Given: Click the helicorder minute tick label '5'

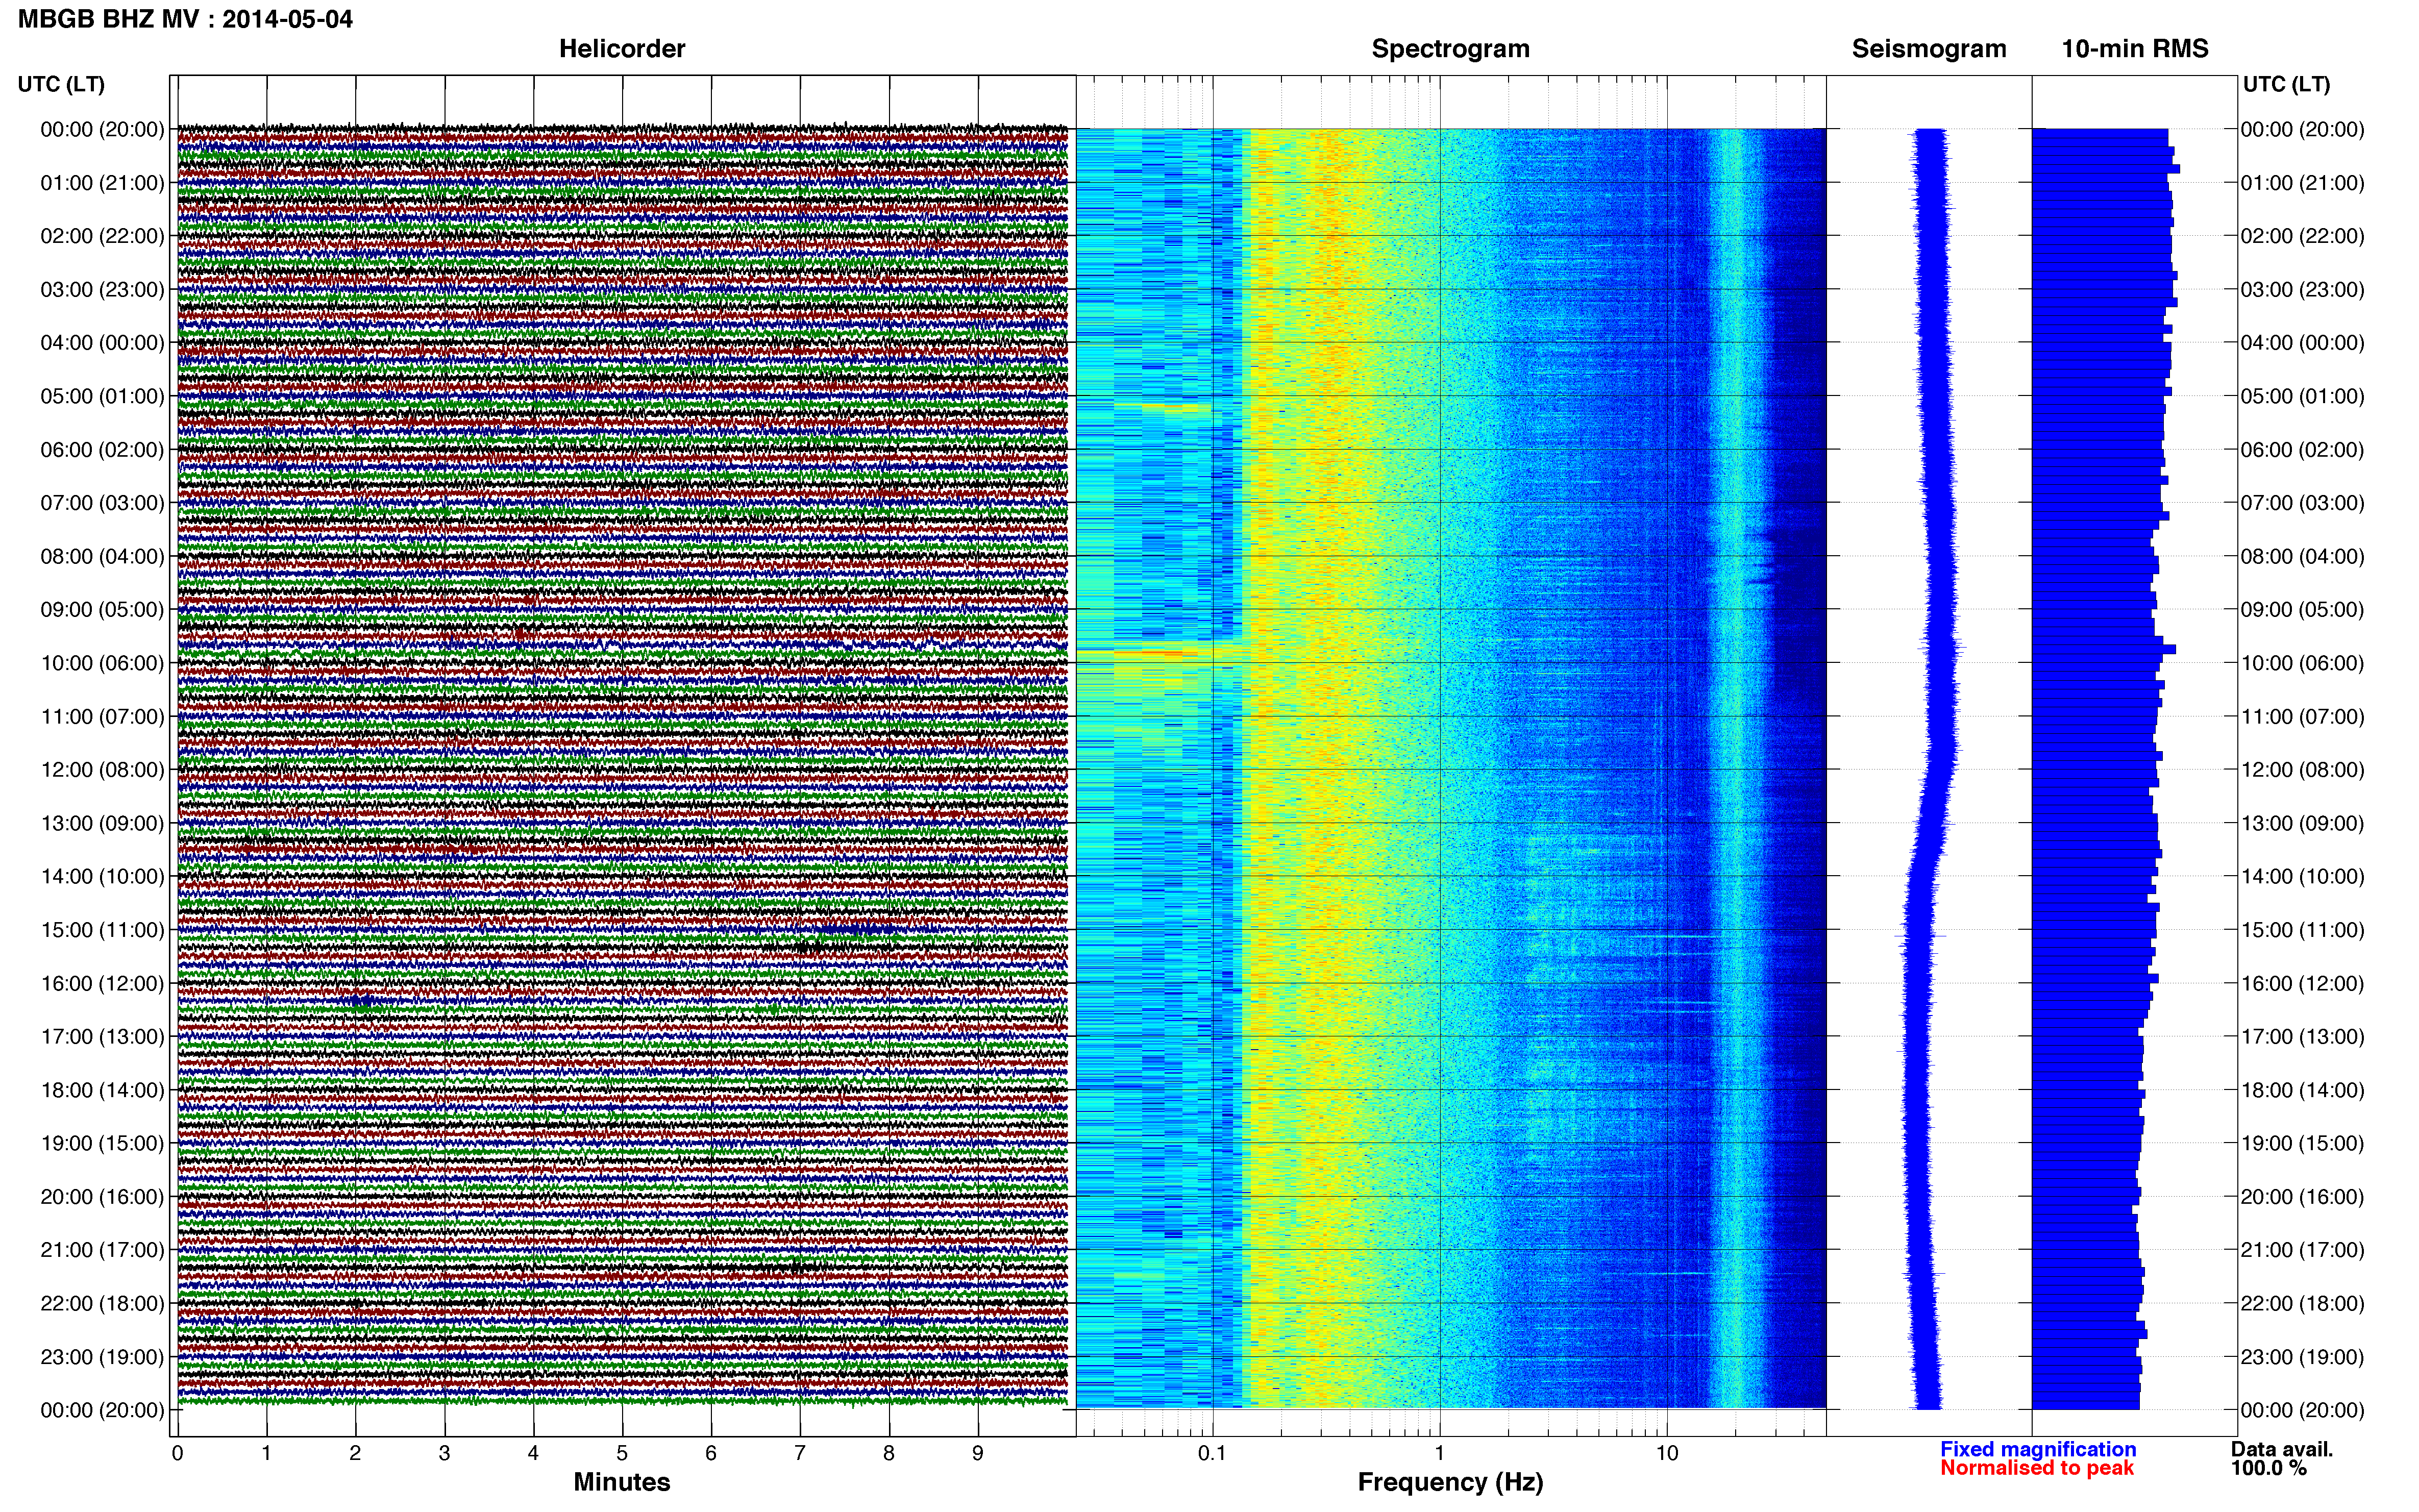Looking at the screenshot, I should [x=622, y=1453].
